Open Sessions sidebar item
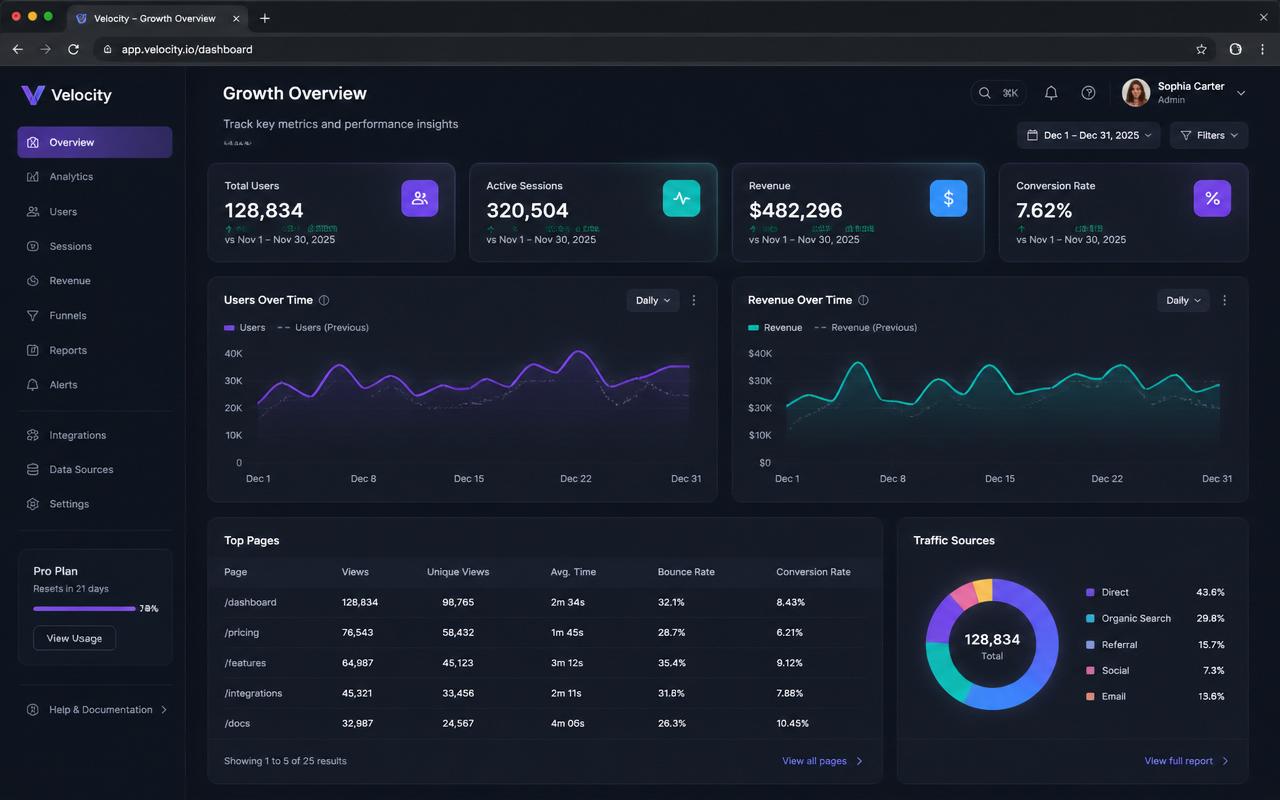This screenshot has width=1280, height=800. click(x=71, y=246)
